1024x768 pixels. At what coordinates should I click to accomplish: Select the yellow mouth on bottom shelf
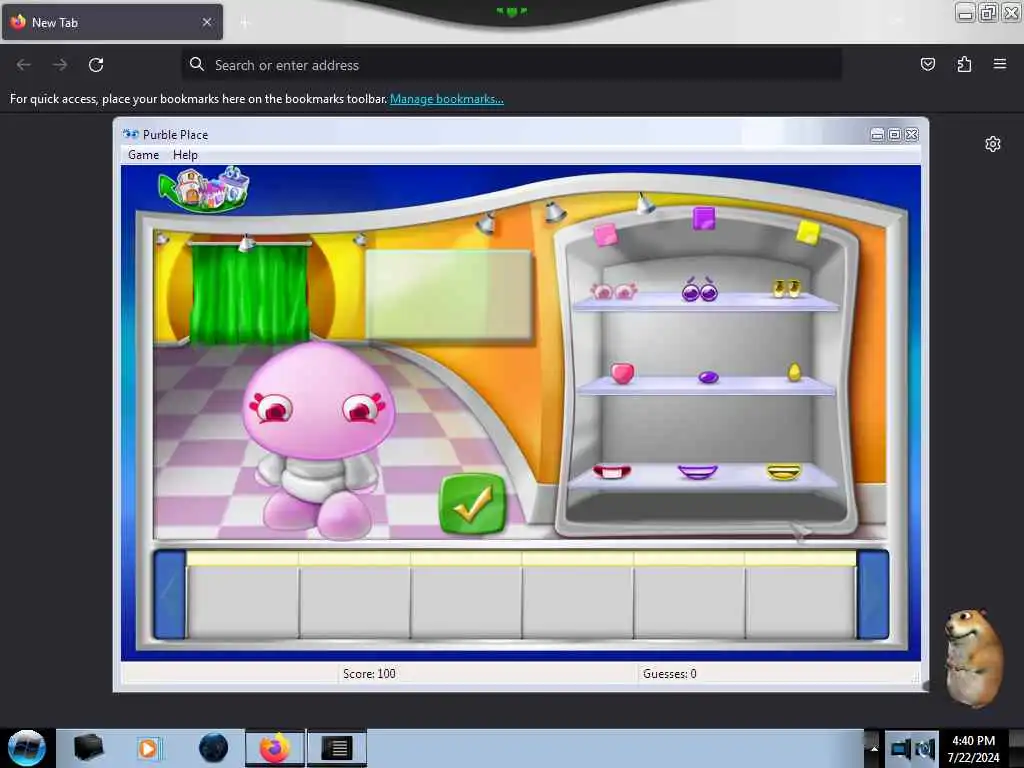tap(784, 472)
